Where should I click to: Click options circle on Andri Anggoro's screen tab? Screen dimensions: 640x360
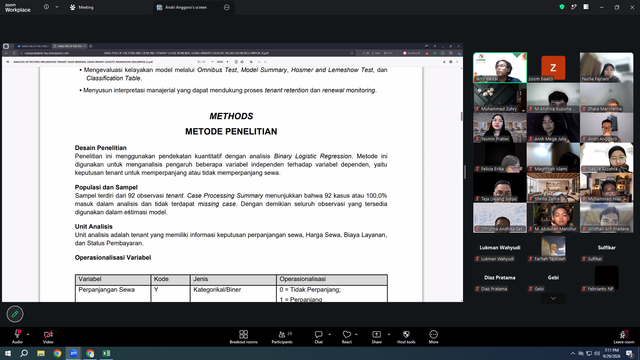[227, 7]
